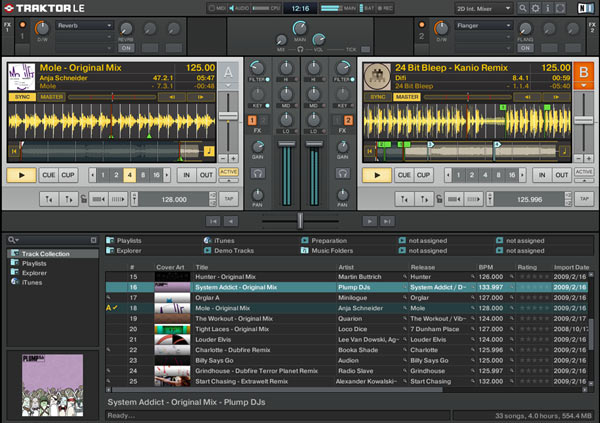Open the Flanger effect selector dropdown
Image resolution: width=600 pixels, height=423 pixels.
pyautogui.click(x=484, y=26)
